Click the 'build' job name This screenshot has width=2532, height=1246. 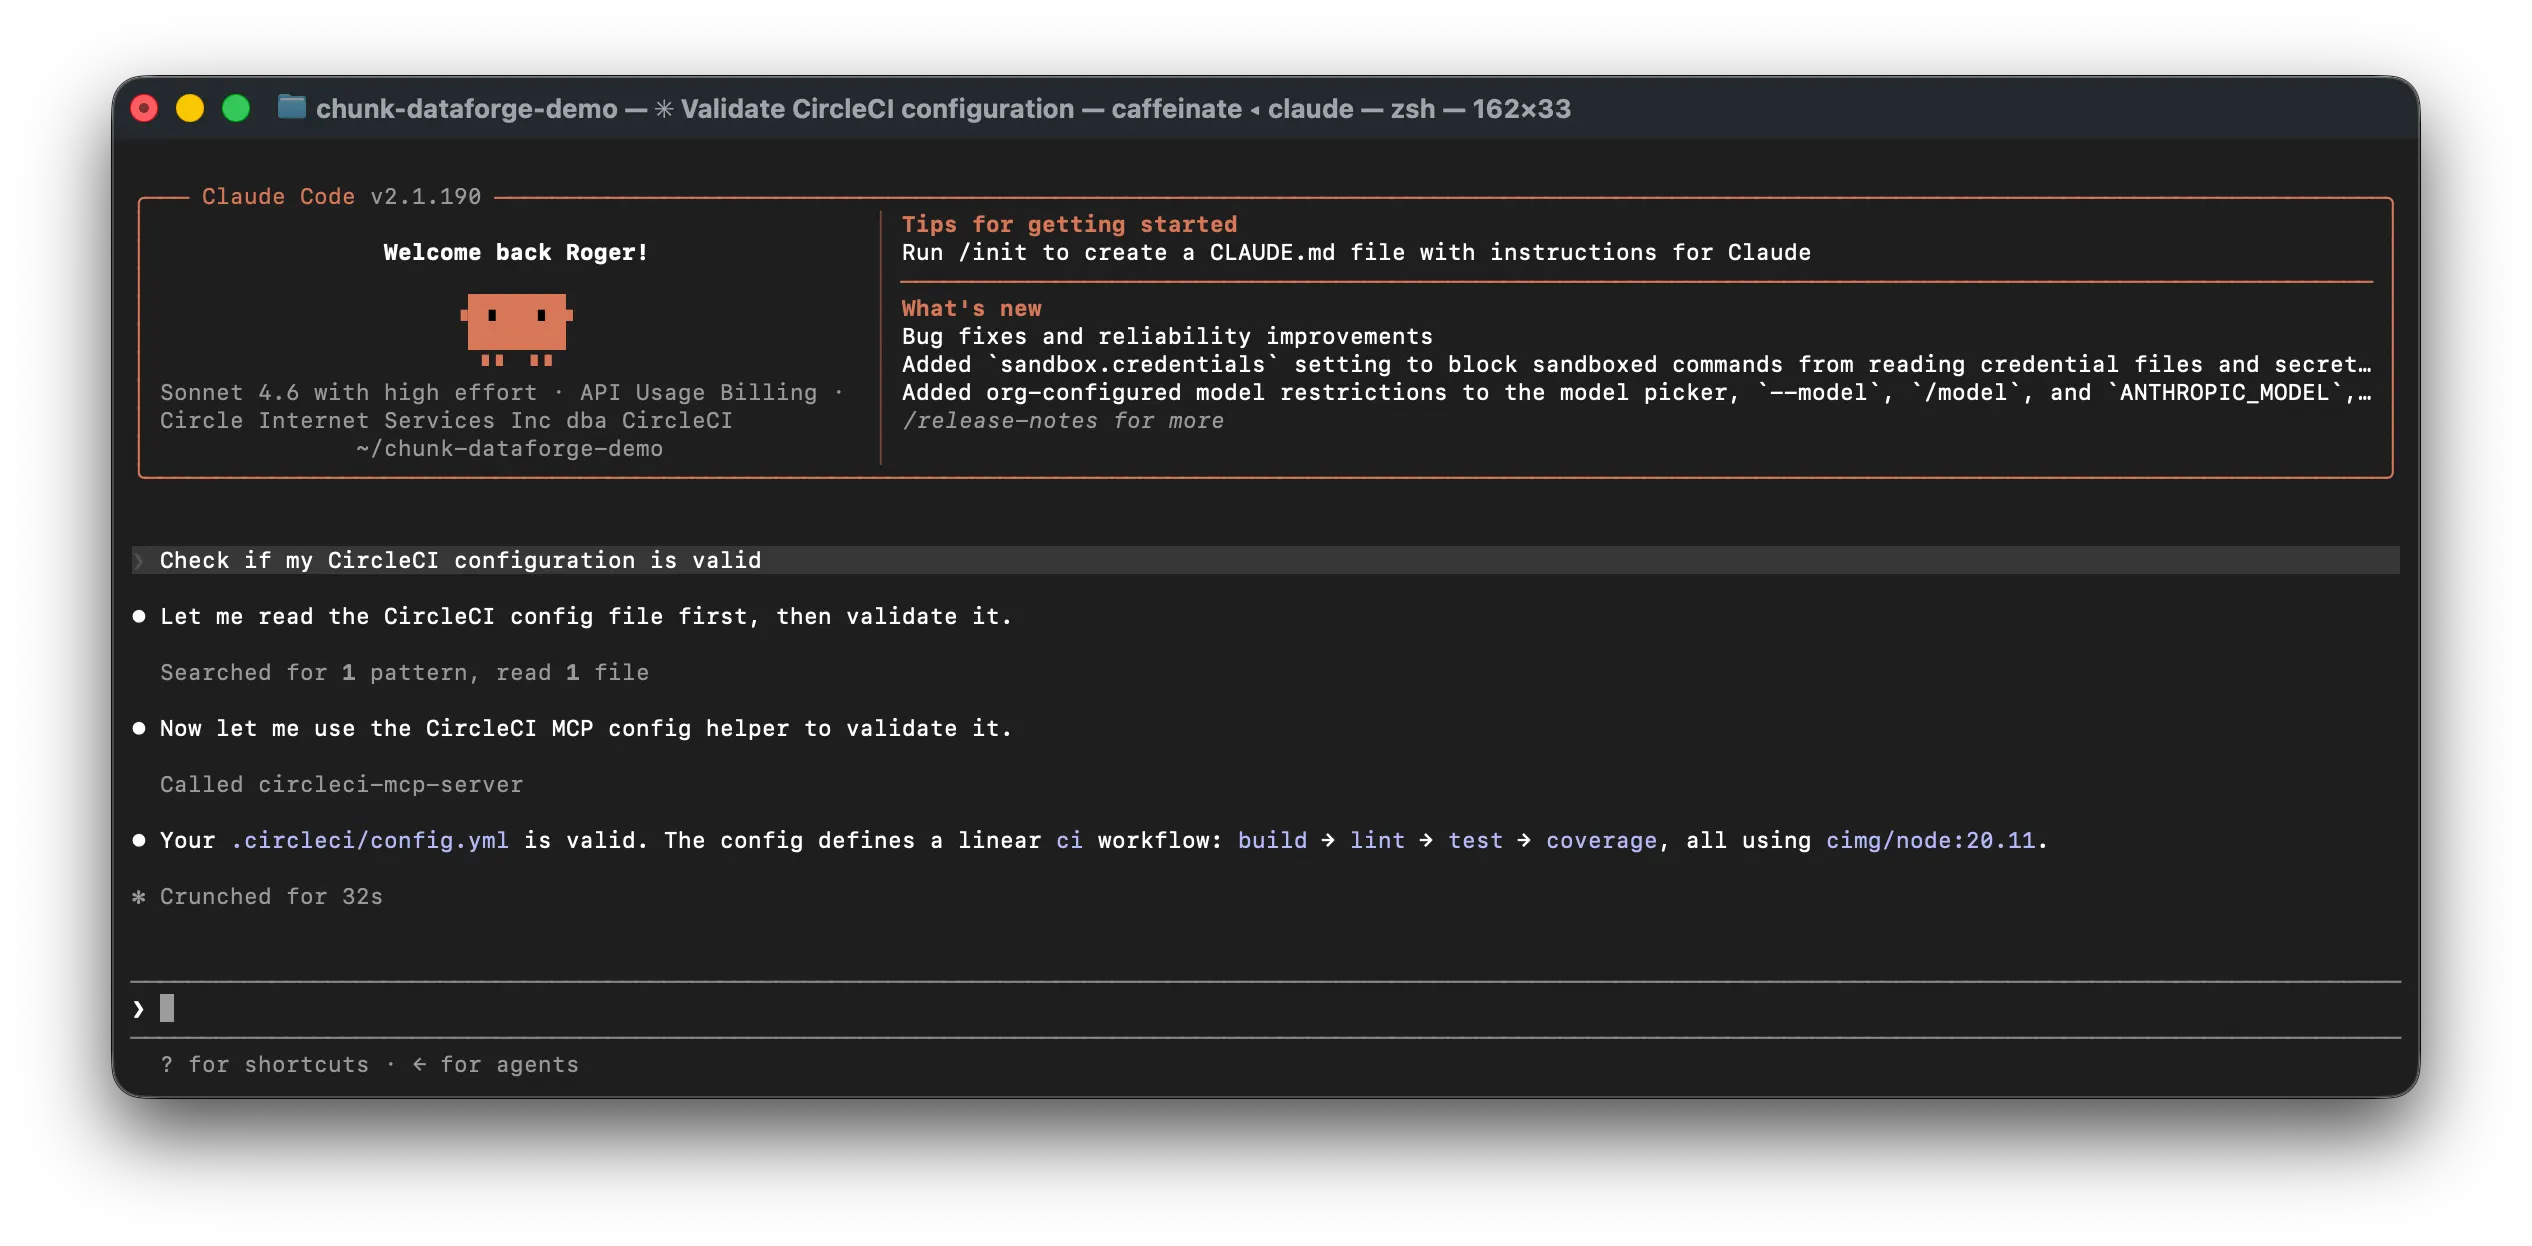pyautogui.click(x=1272, y=841)
